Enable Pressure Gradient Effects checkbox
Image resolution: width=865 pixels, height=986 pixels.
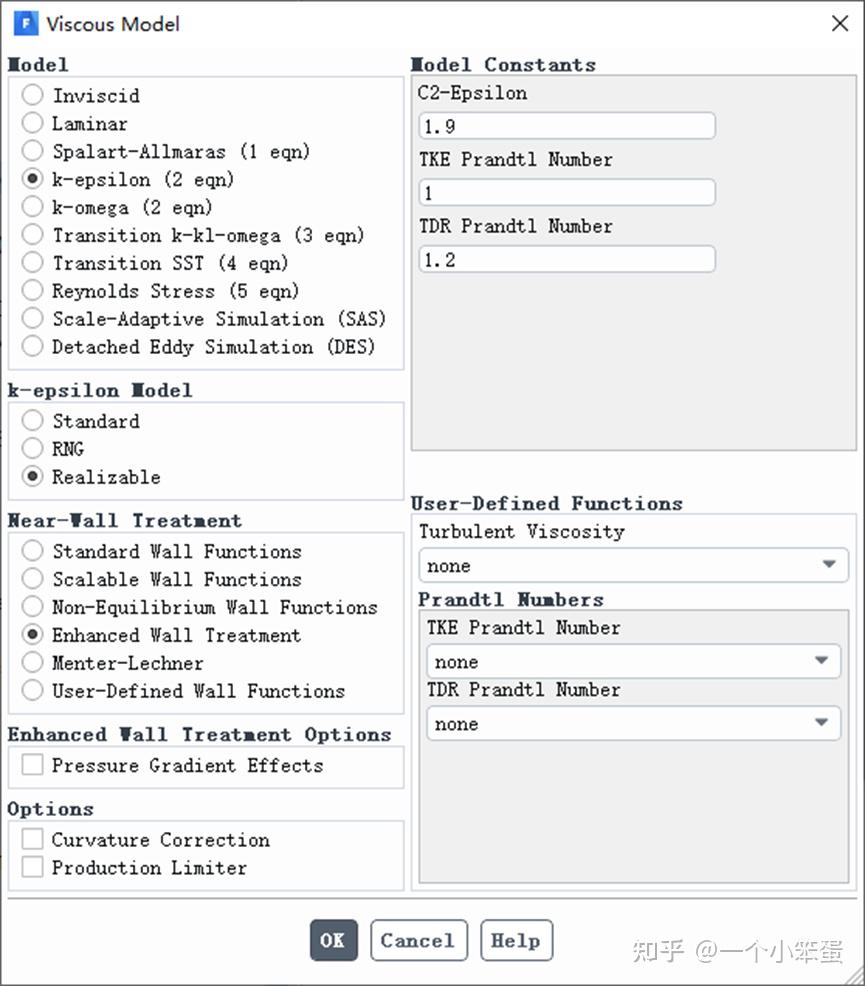tap(33, 765)
